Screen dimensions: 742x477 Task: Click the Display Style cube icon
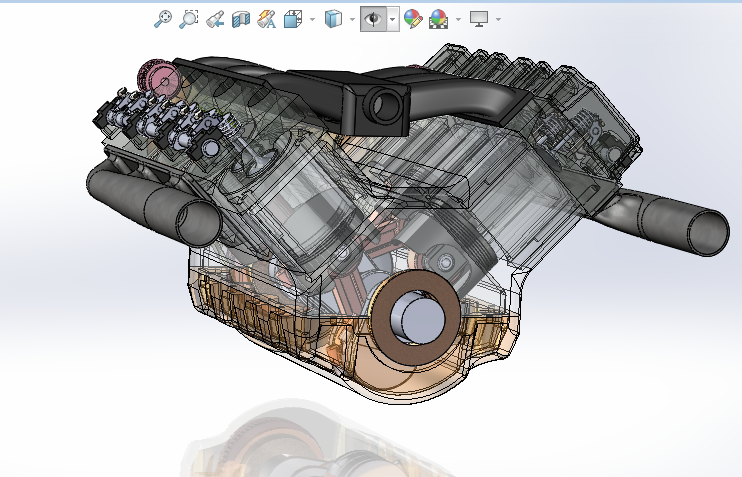pyautogui.click(x=333, y=19)
